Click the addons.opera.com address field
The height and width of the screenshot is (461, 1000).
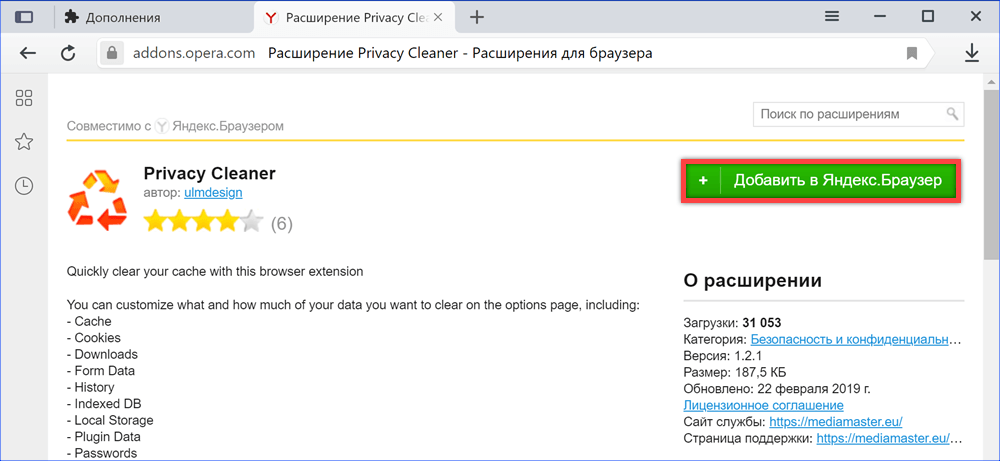point(194,53)
